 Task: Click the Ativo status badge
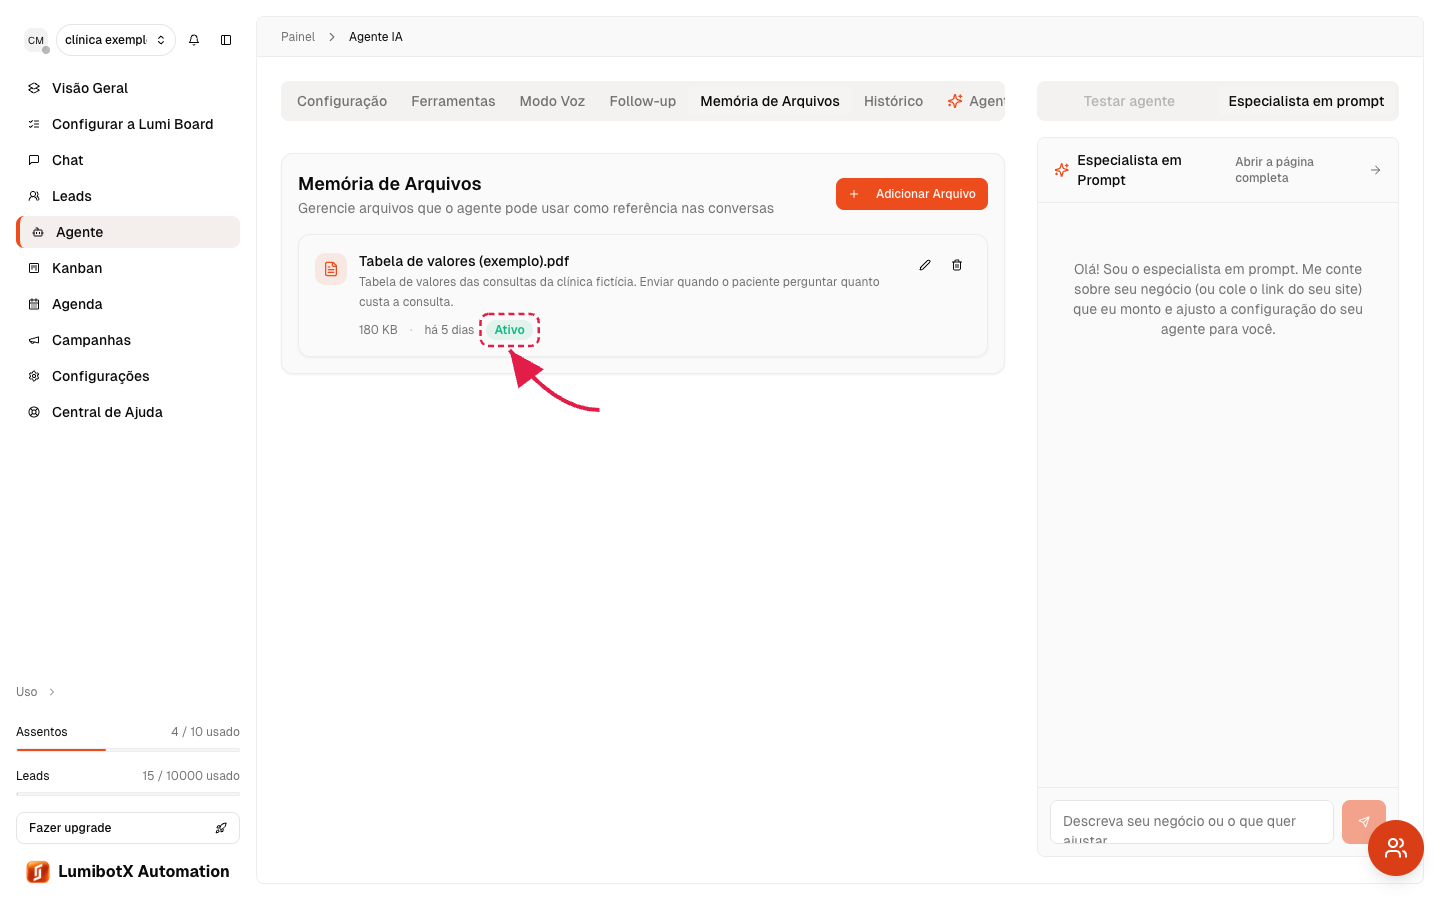click(509, 330)
